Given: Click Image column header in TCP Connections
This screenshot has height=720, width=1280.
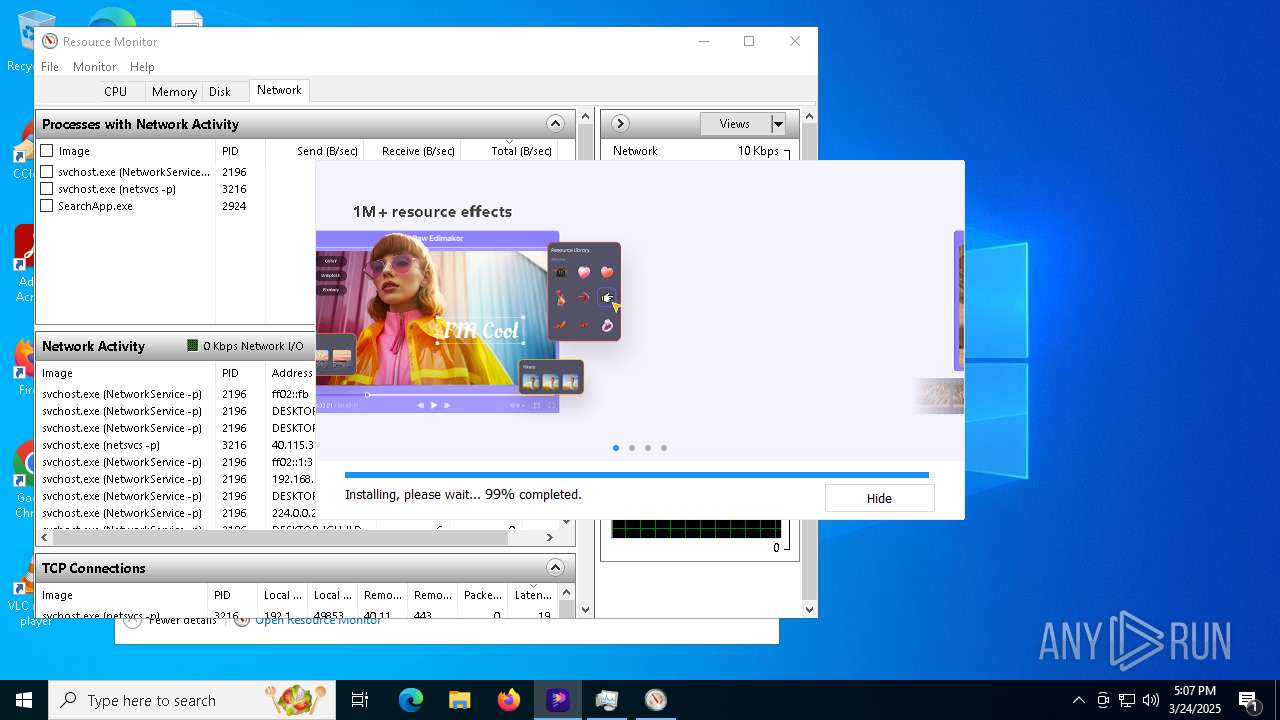Looking at the screenshot, I should 122,595.
